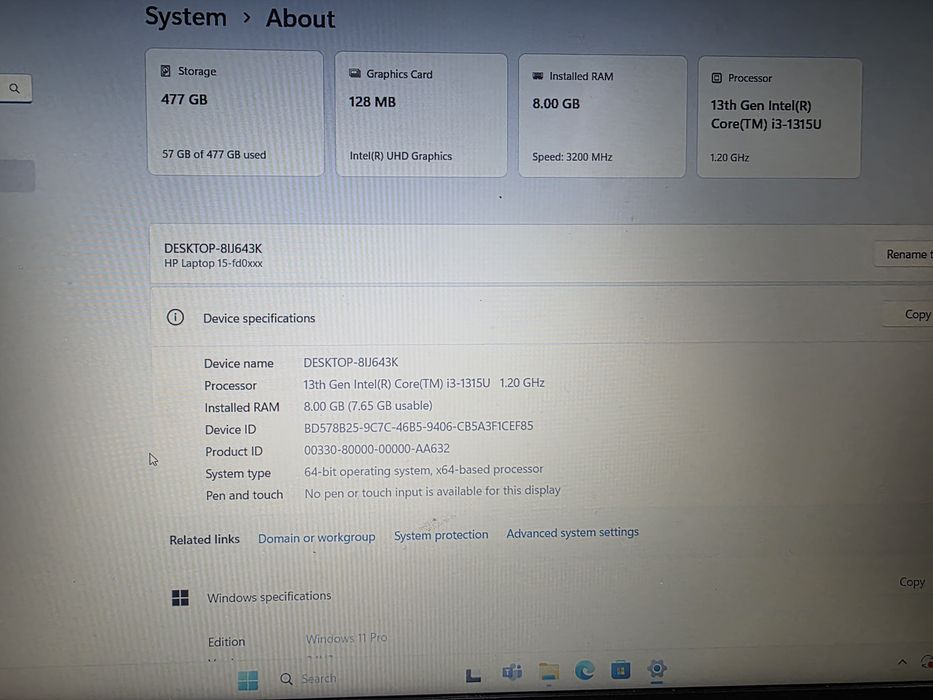Open Settings gear on the taskbar
933x700 pixels.
[657, 669]
